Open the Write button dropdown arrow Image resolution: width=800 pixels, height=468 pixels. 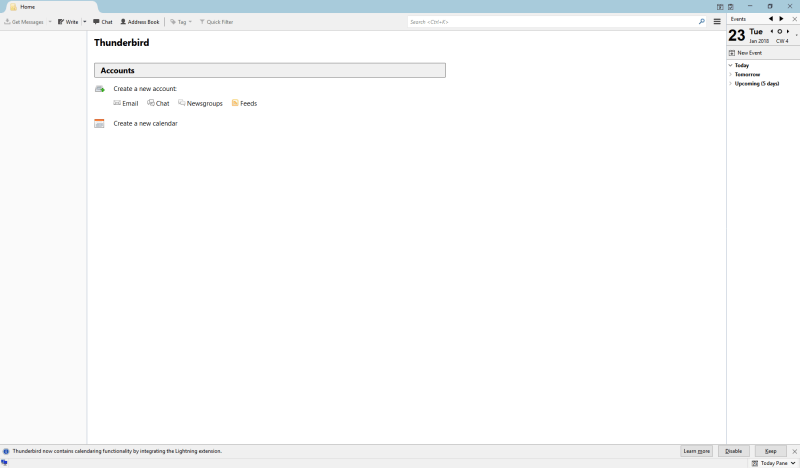click(85, 22)
